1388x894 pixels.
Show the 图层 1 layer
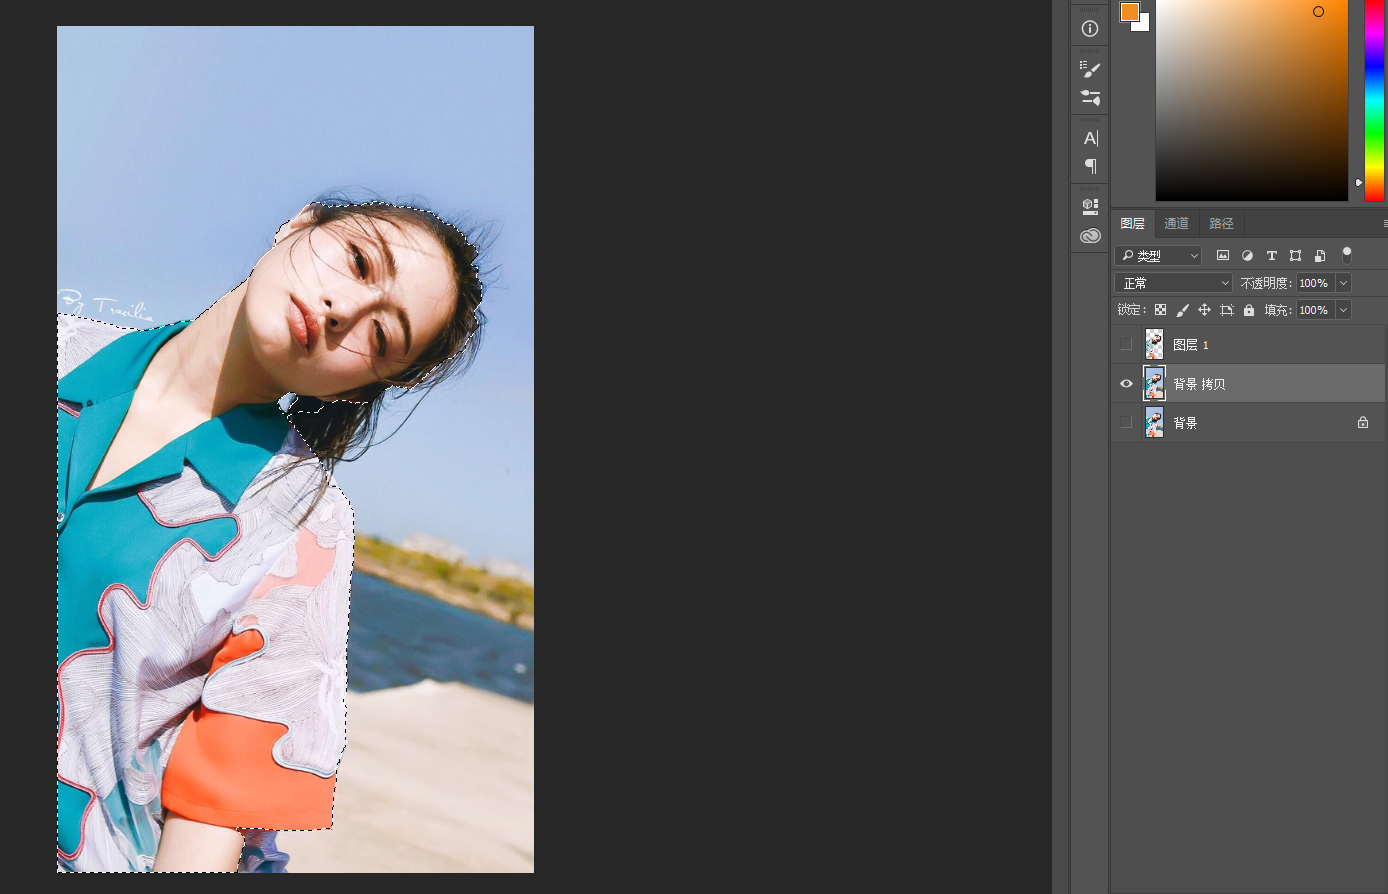tap(1126, 344)
